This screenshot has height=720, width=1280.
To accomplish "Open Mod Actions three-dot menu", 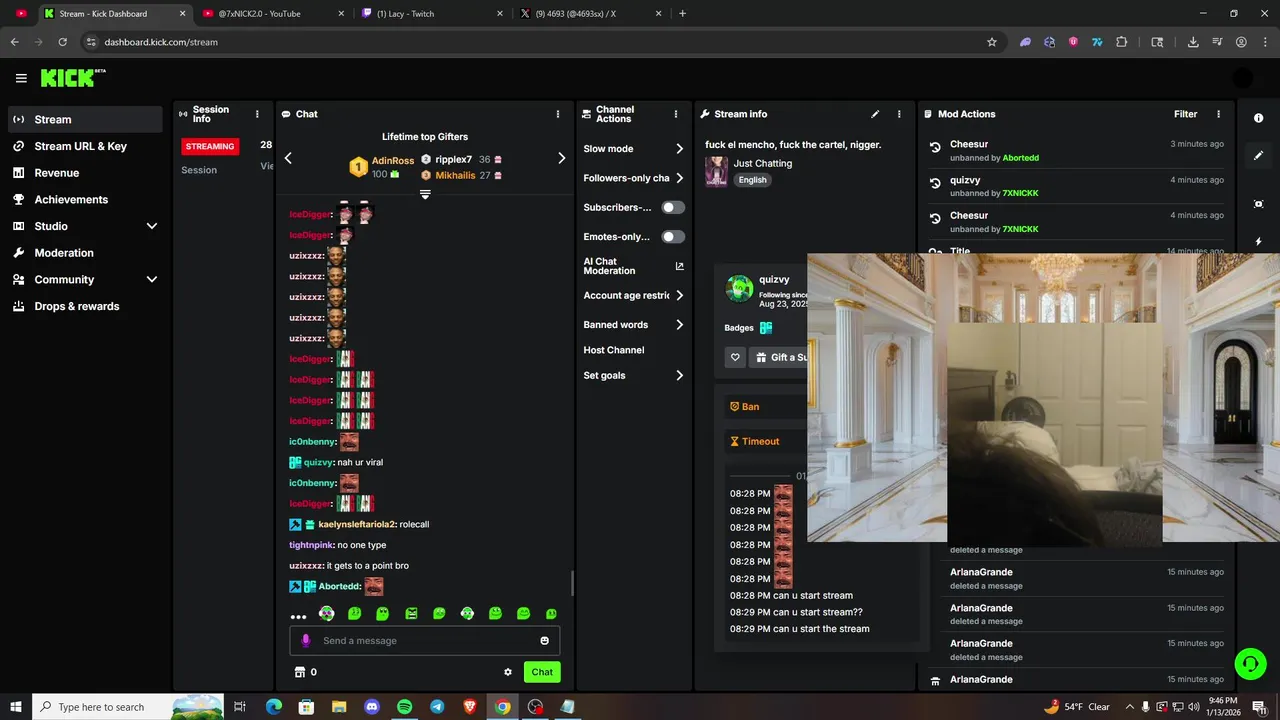I will 1218,114.
